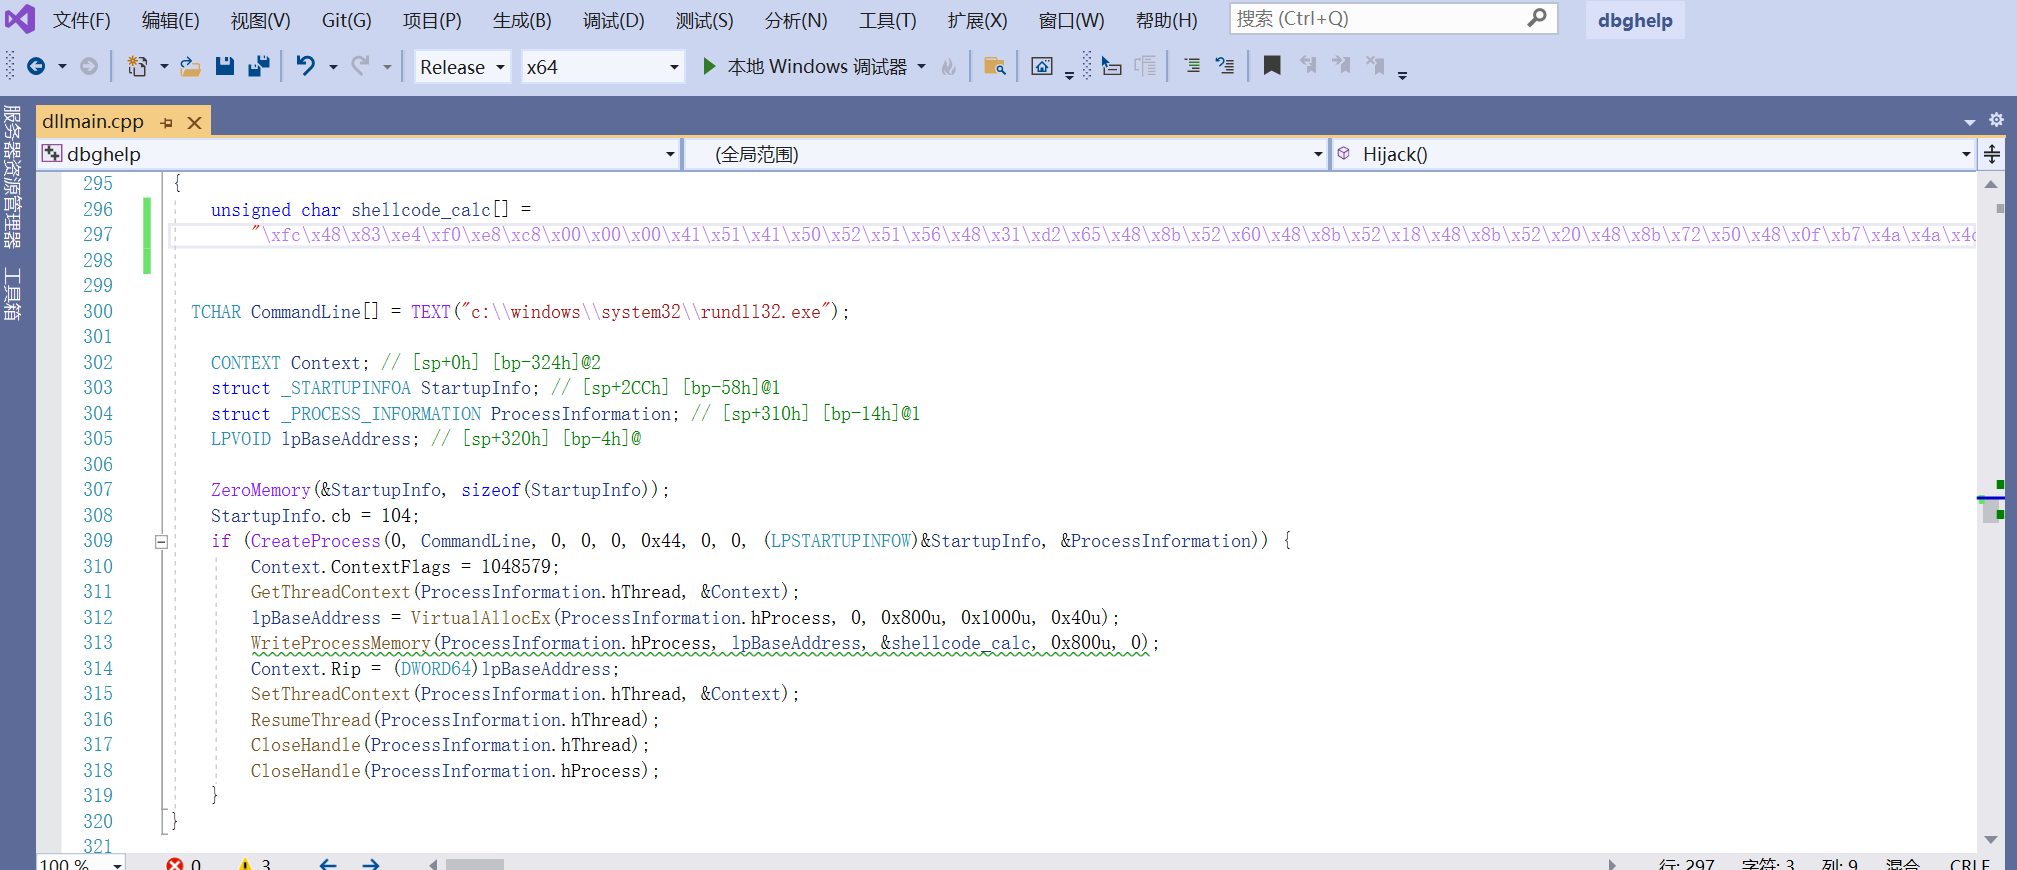Open the dbghelp project scope dropdown
The width and height of the screenshot is (2017, 870).
point(359,154)
